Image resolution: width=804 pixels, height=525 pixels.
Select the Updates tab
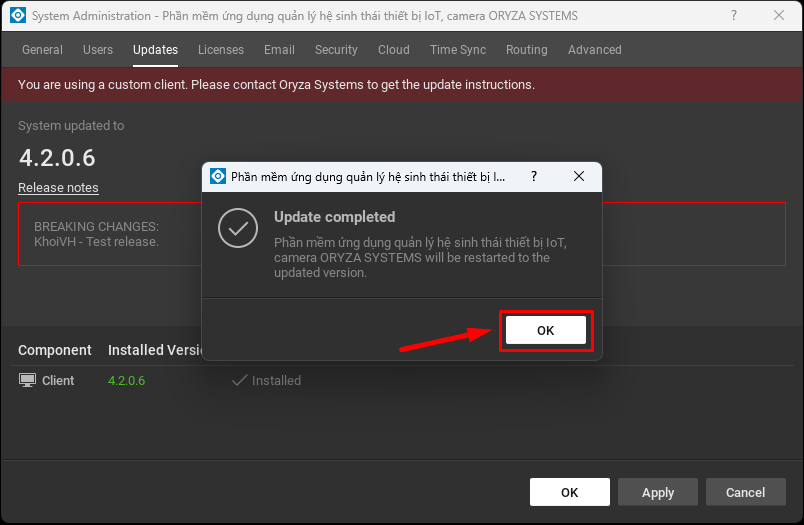click(x=155, y=50)
